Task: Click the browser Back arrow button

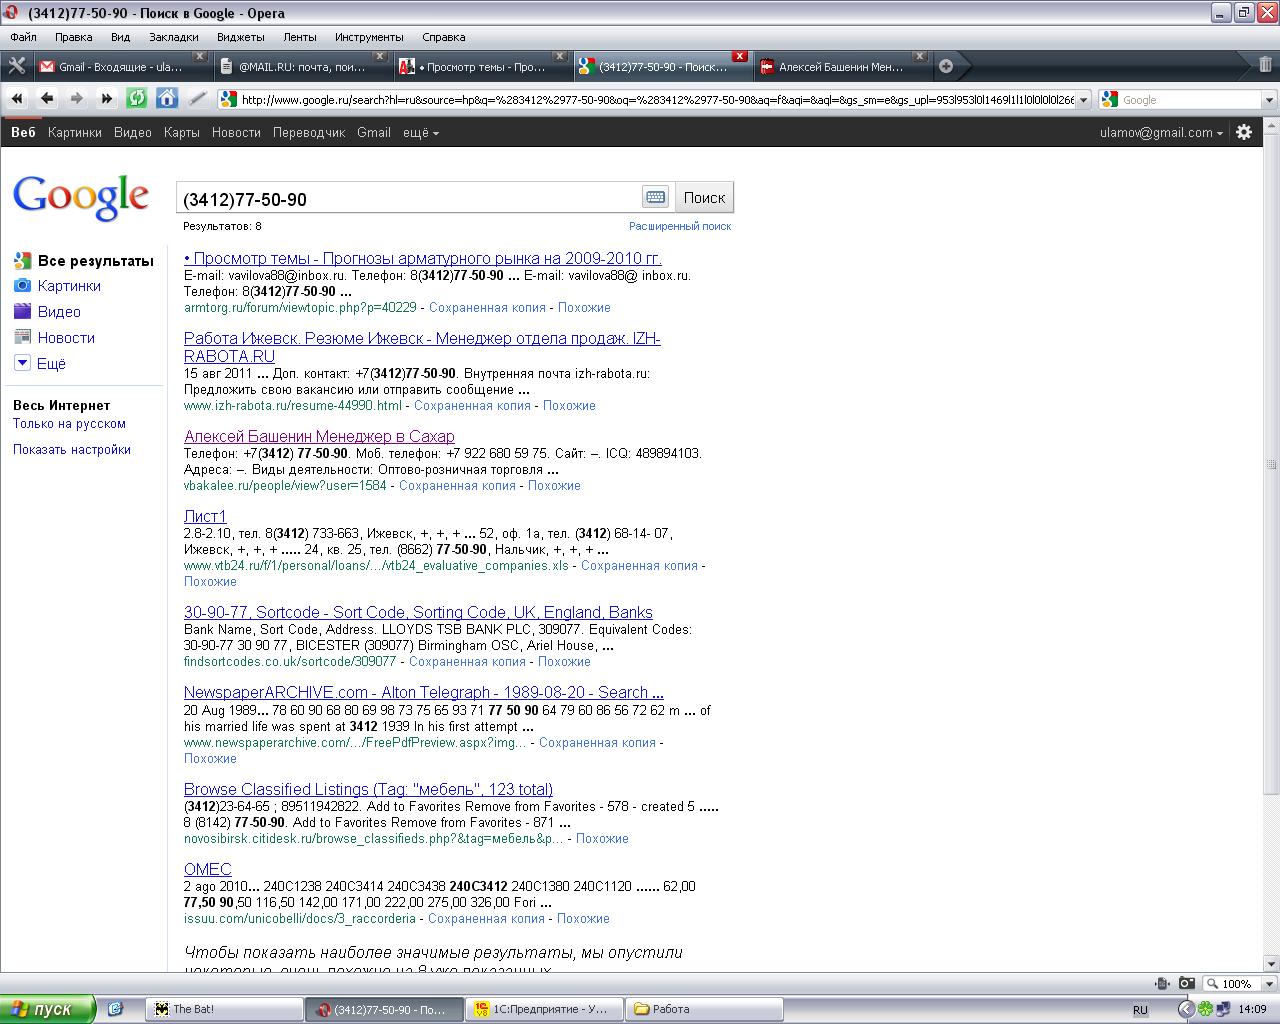Action: pyautogui.click(x=47, y=98)
